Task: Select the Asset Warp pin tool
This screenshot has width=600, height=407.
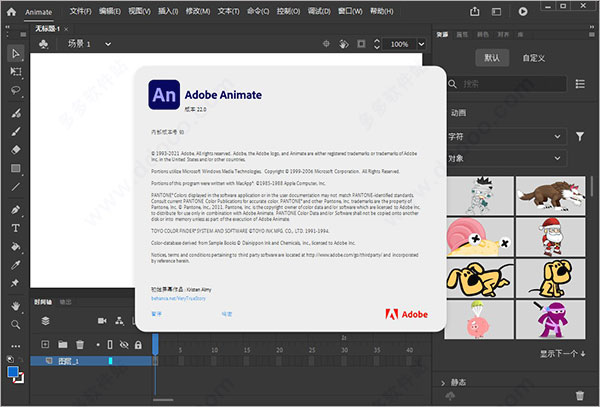Action: click(x=16, y=283)
